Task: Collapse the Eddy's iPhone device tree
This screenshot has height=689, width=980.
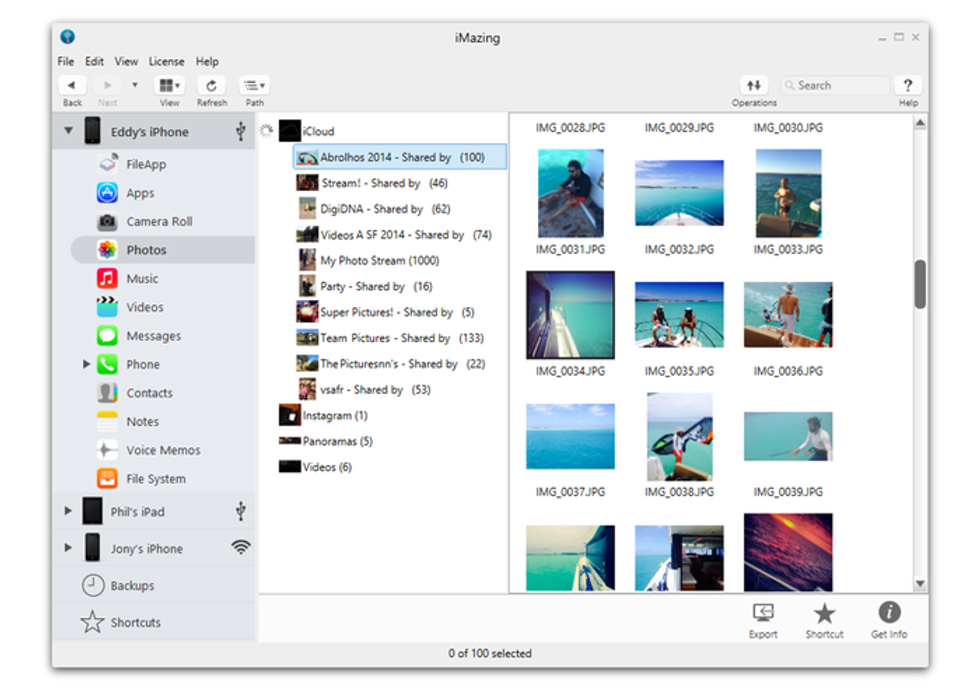Action: click(x=68, y=131)
